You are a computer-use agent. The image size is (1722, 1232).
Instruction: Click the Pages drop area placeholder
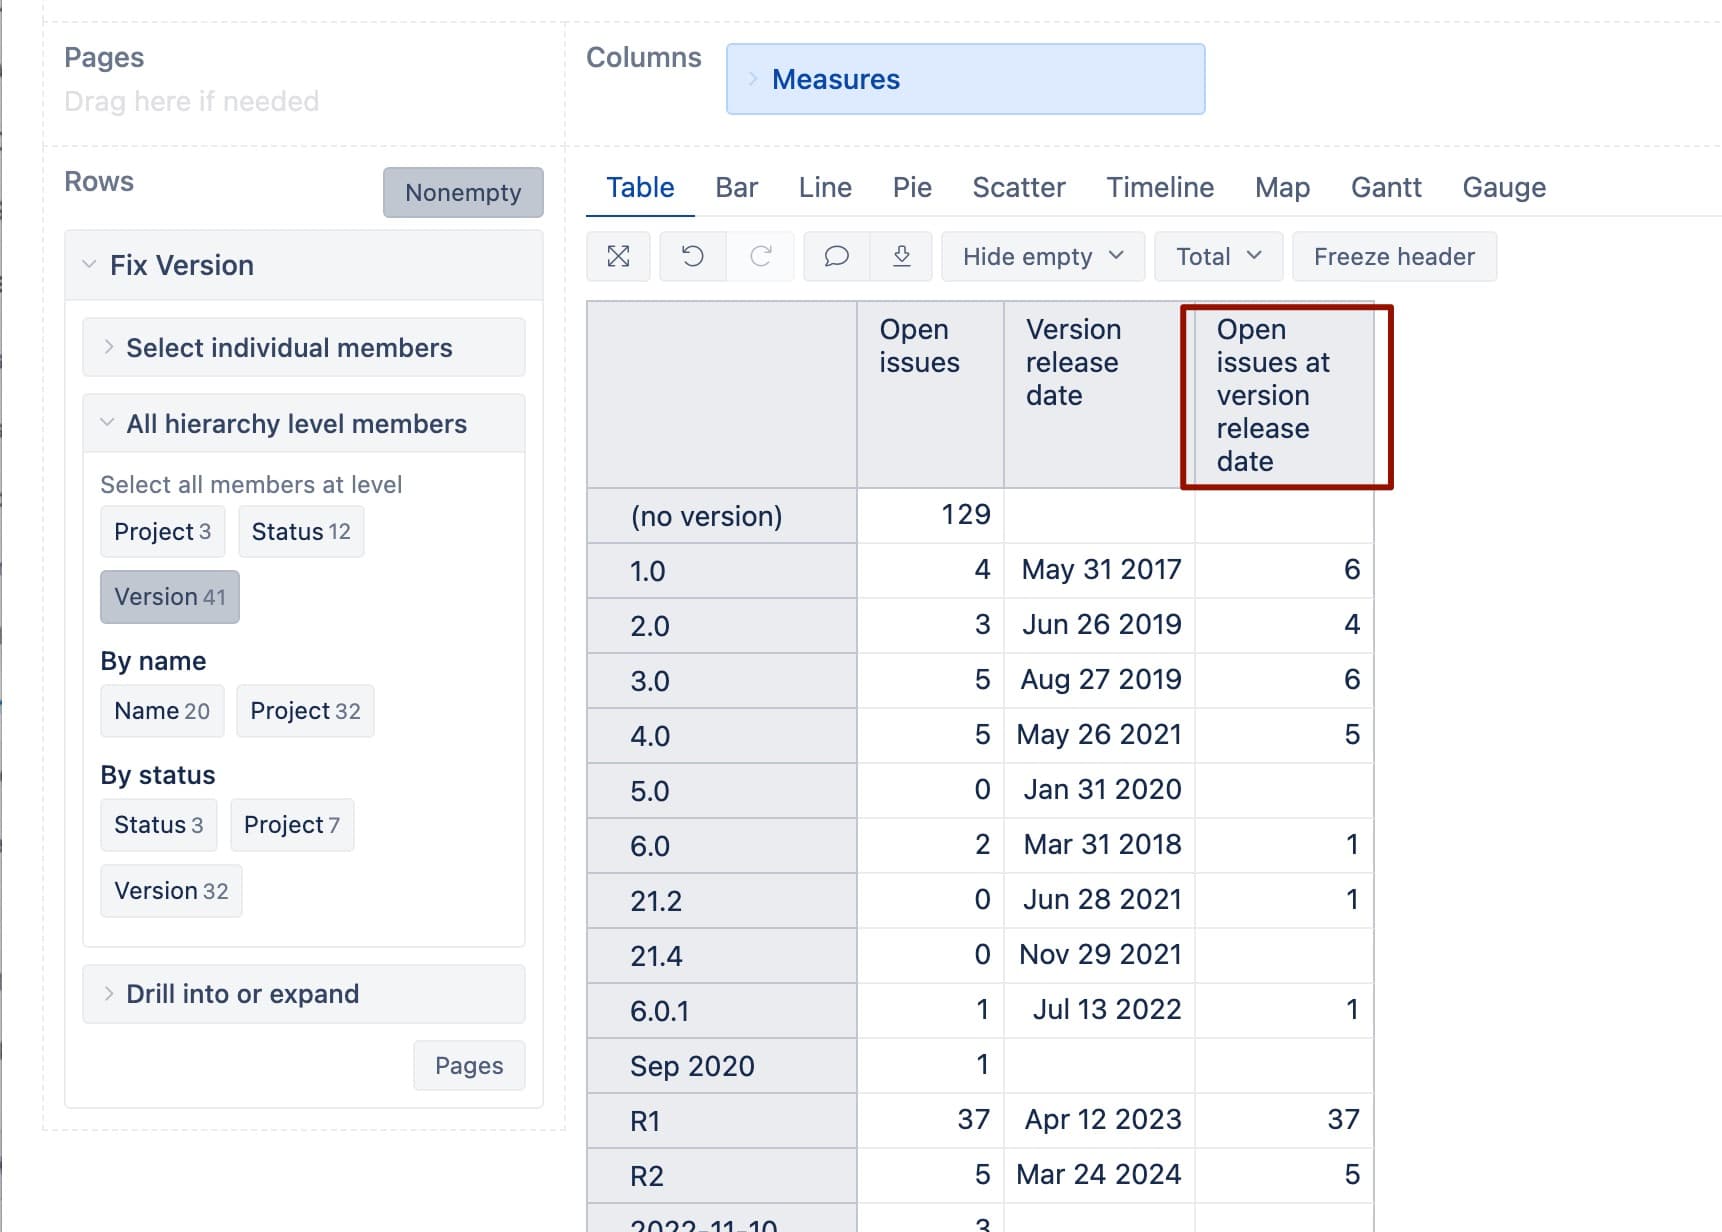click(191, 102)
